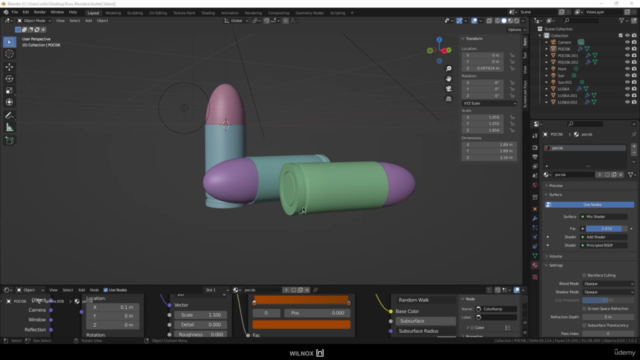
Task: Select the Transform tool in the viewport toolbar
Action: click(x=9, y=102)
